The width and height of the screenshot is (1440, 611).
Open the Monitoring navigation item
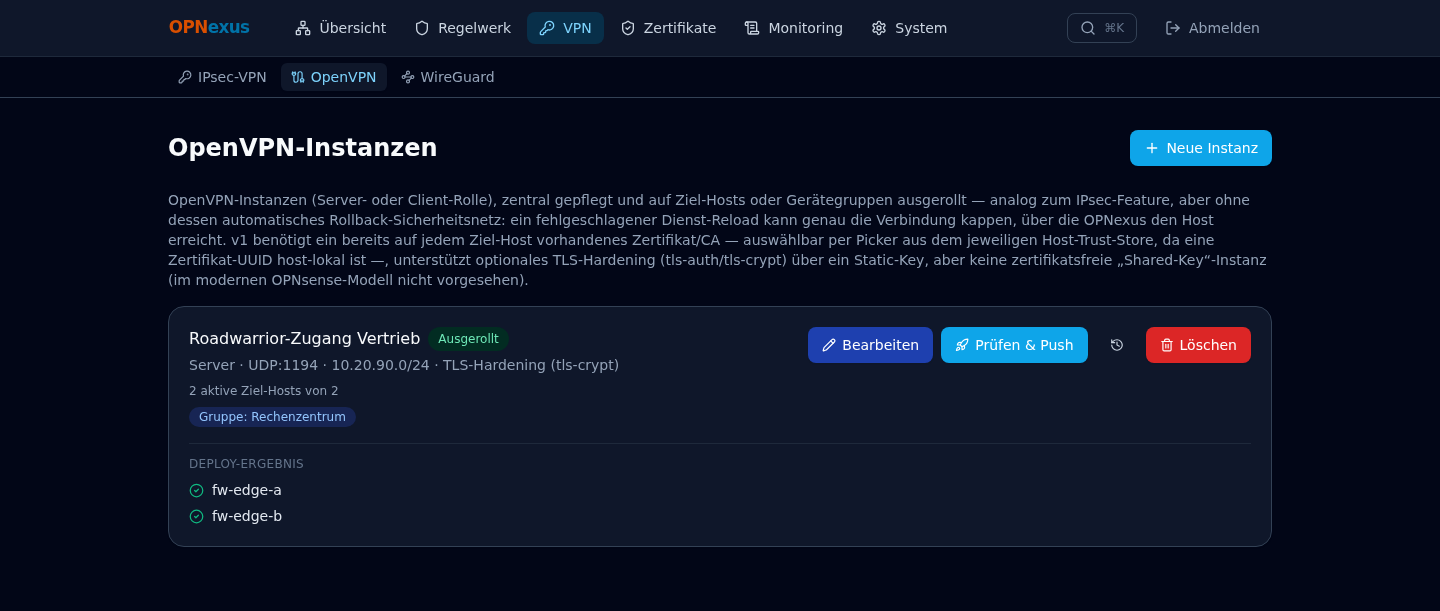pyautogui.click(x=794, y=28)
